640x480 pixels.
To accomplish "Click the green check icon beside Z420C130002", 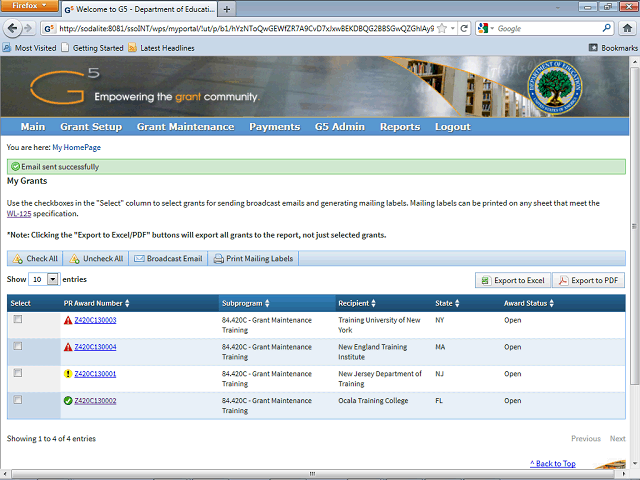I will 68,401.
